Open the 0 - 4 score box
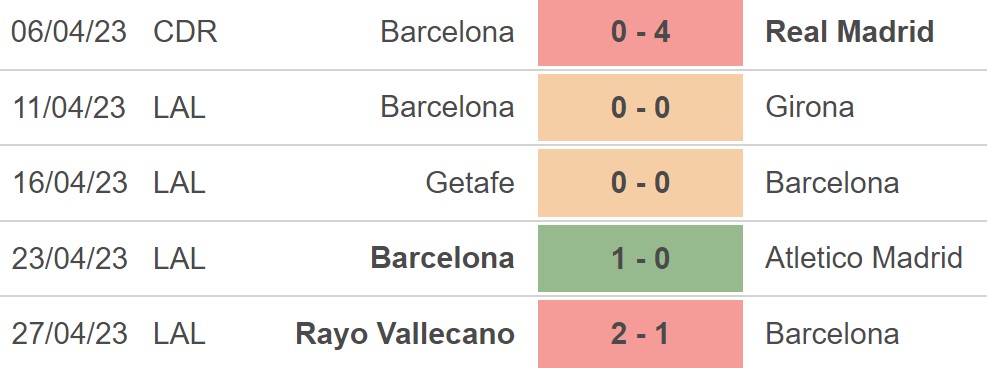The width and height of the screenshot is (987, 368). click(640, 33)
